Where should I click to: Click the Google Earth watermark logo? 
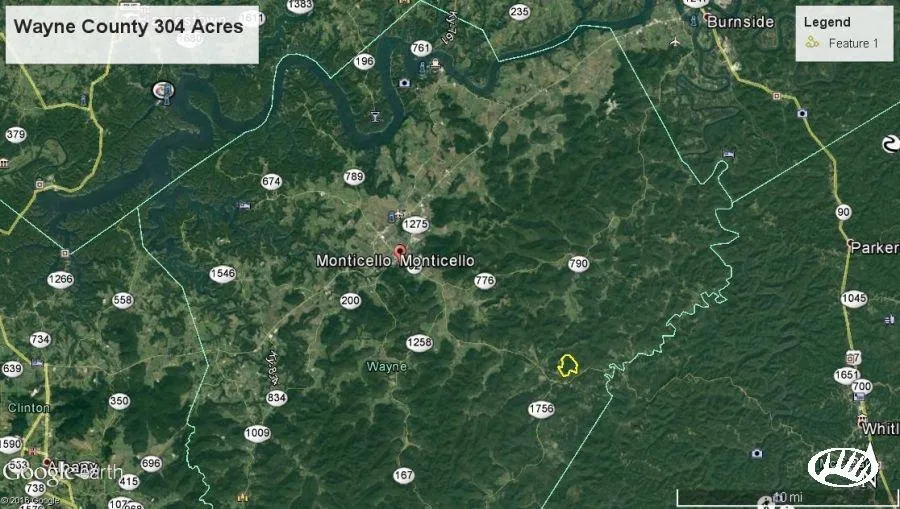62,472
